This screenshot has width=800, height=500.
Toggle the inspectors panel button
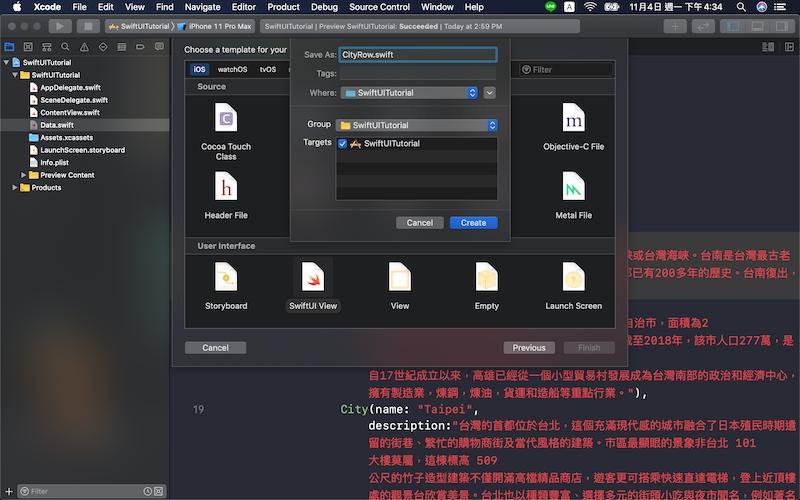(x=782, y=26)
